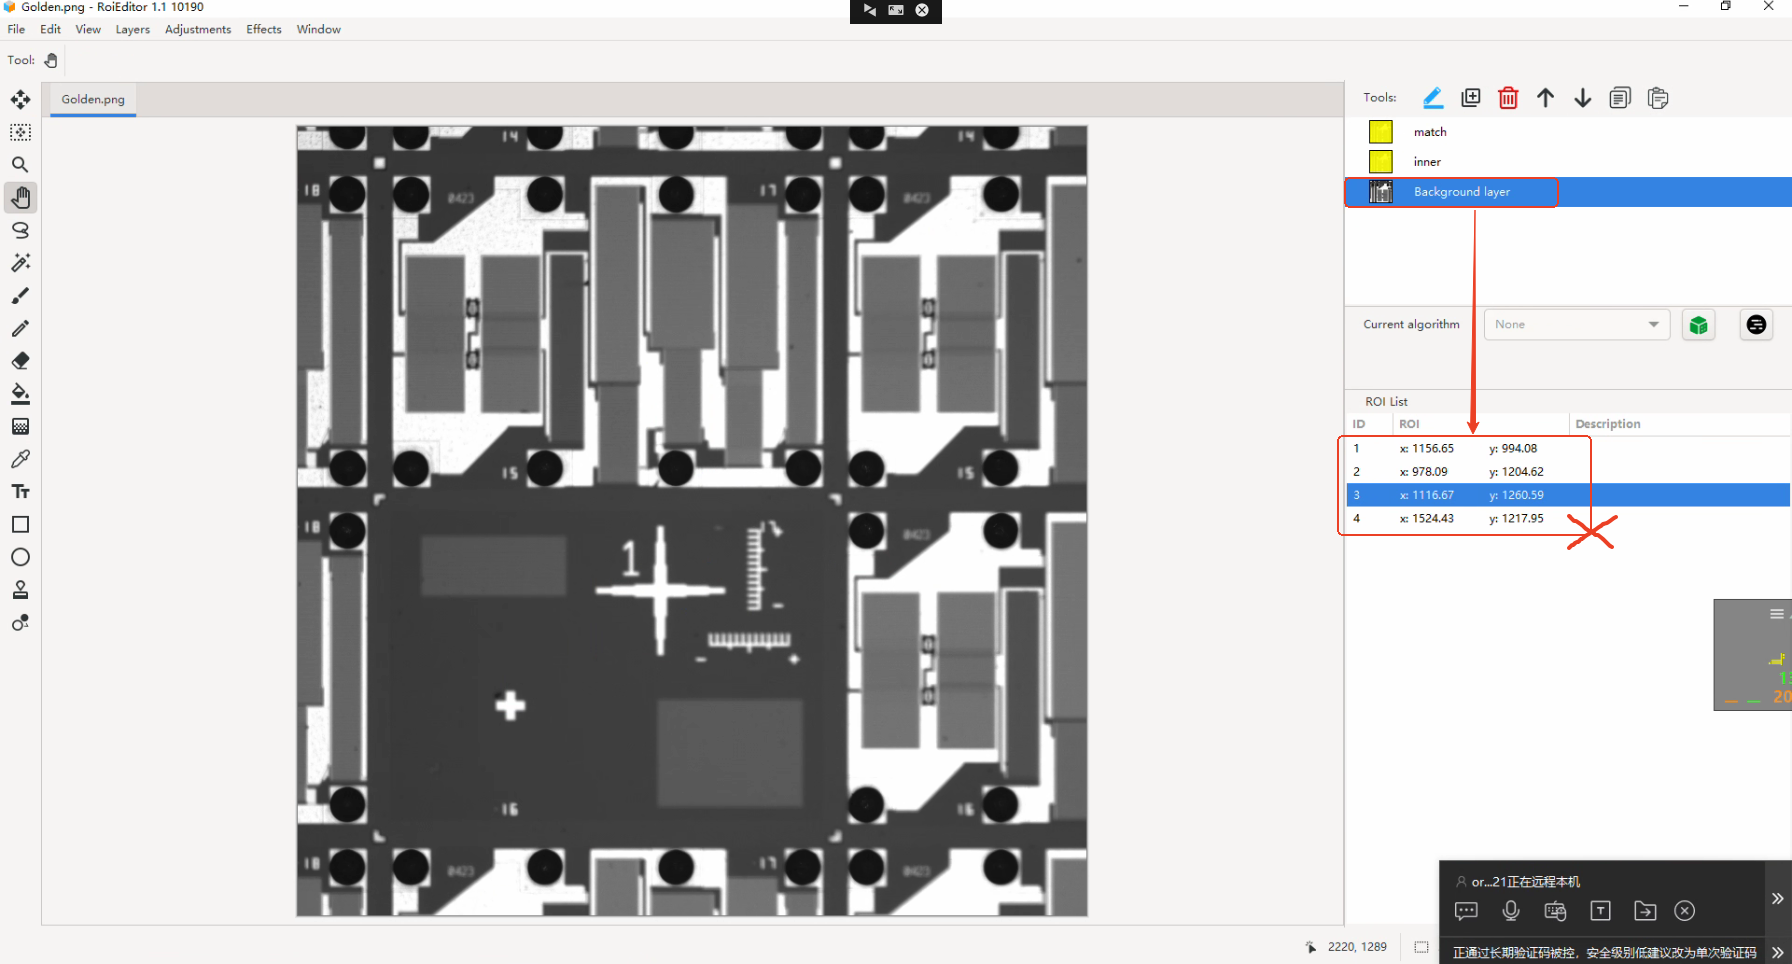
Task: End remote session with circled X icon
Action: coord(1685,911)
